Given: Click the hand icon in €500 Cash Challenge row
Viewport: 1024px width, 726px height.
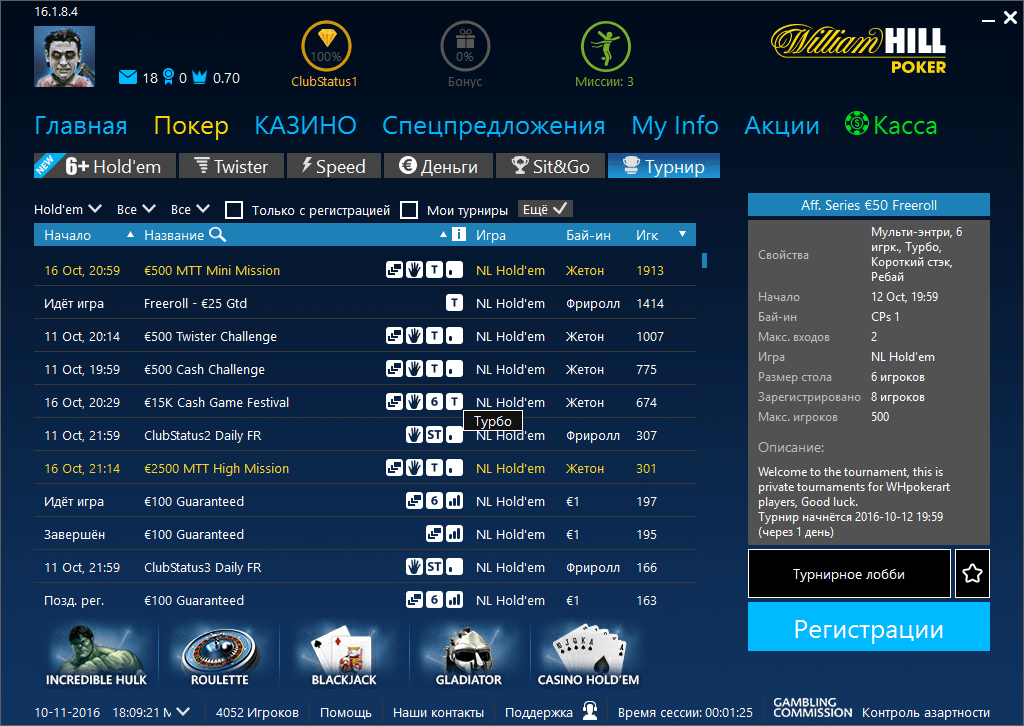Looking at the screenshot, I should click(414, 369).
